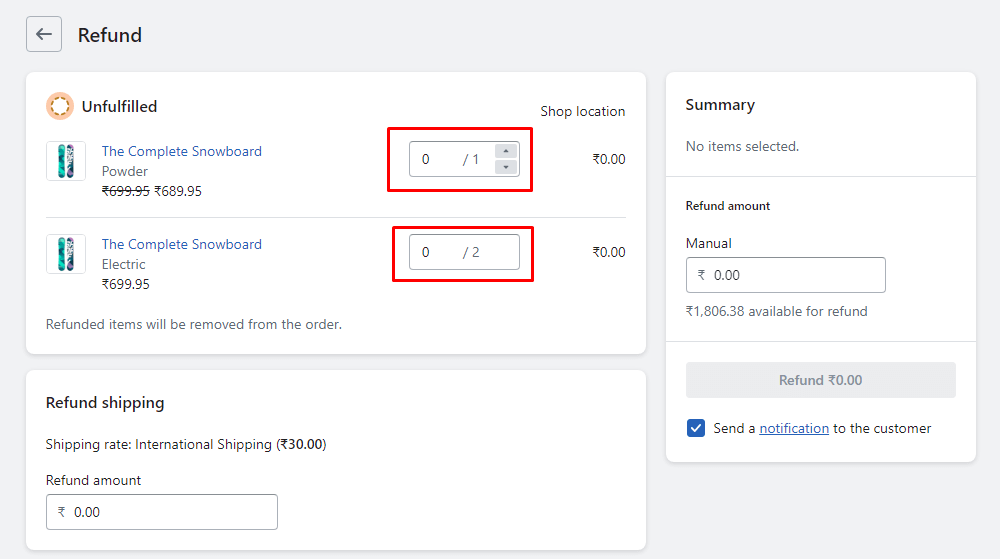Click the Summary panel heading
The width and height of the screenshot is (1000, 559).
720,105
